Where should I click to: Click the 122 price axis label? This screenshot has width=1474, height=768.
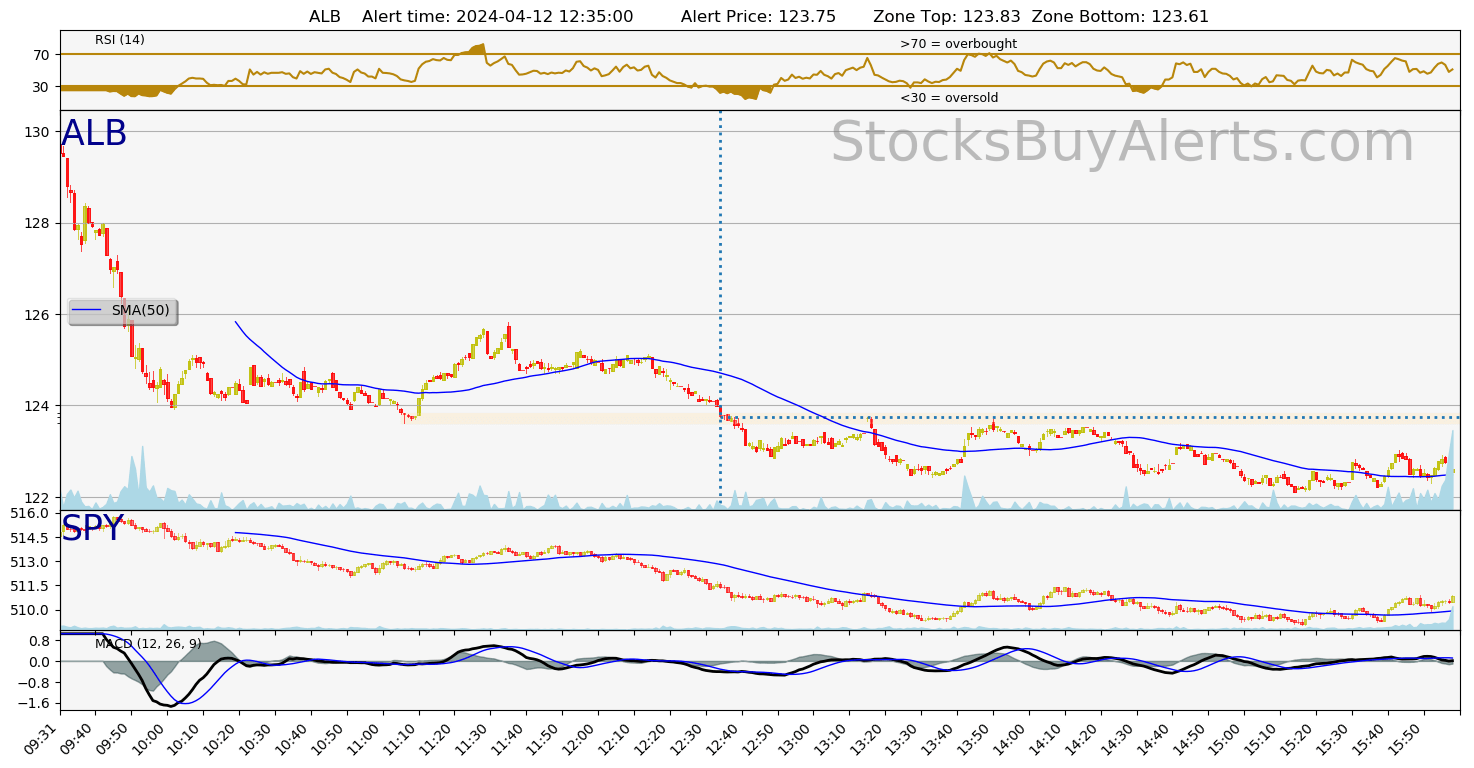click(x=38, y=498)
